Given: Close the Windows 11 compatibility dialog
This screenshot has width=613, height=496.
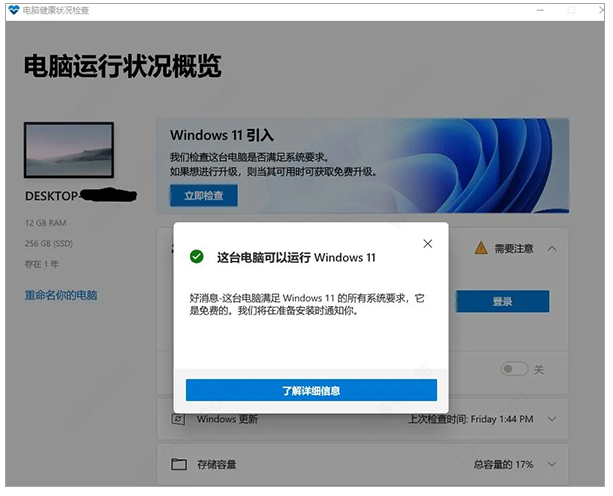Looking at the screenshot, I should coord(427,243).
